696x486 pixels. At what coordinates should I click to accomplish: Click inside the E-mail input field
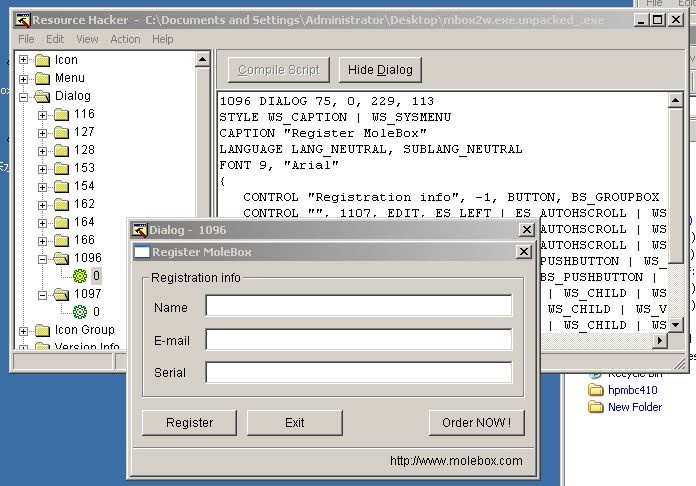pyautogui.click(x=359, y=340)
